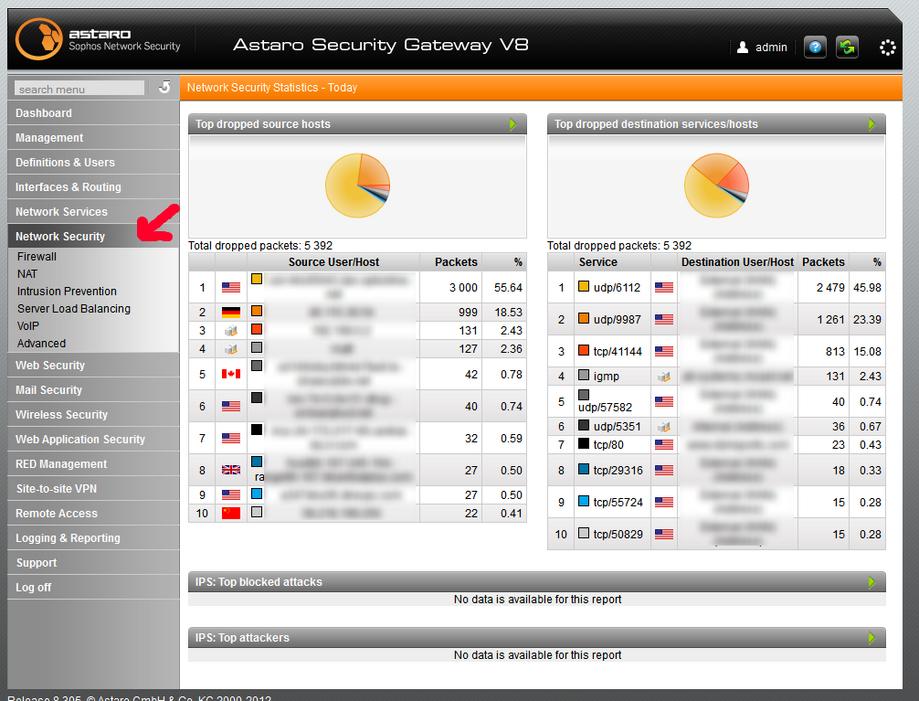The height and width of the screenshot is (701, 919).
Task: Open Remote Access menu
Action: point(93,513)
